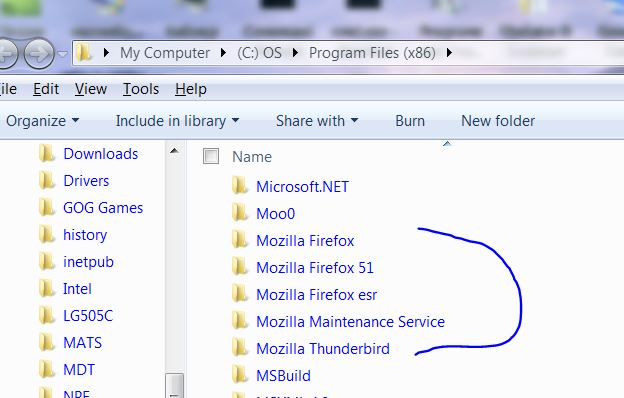The image size is (624, 398).
Task: Click folder icon next to Moo0
Action: click(x=240, y=213)
